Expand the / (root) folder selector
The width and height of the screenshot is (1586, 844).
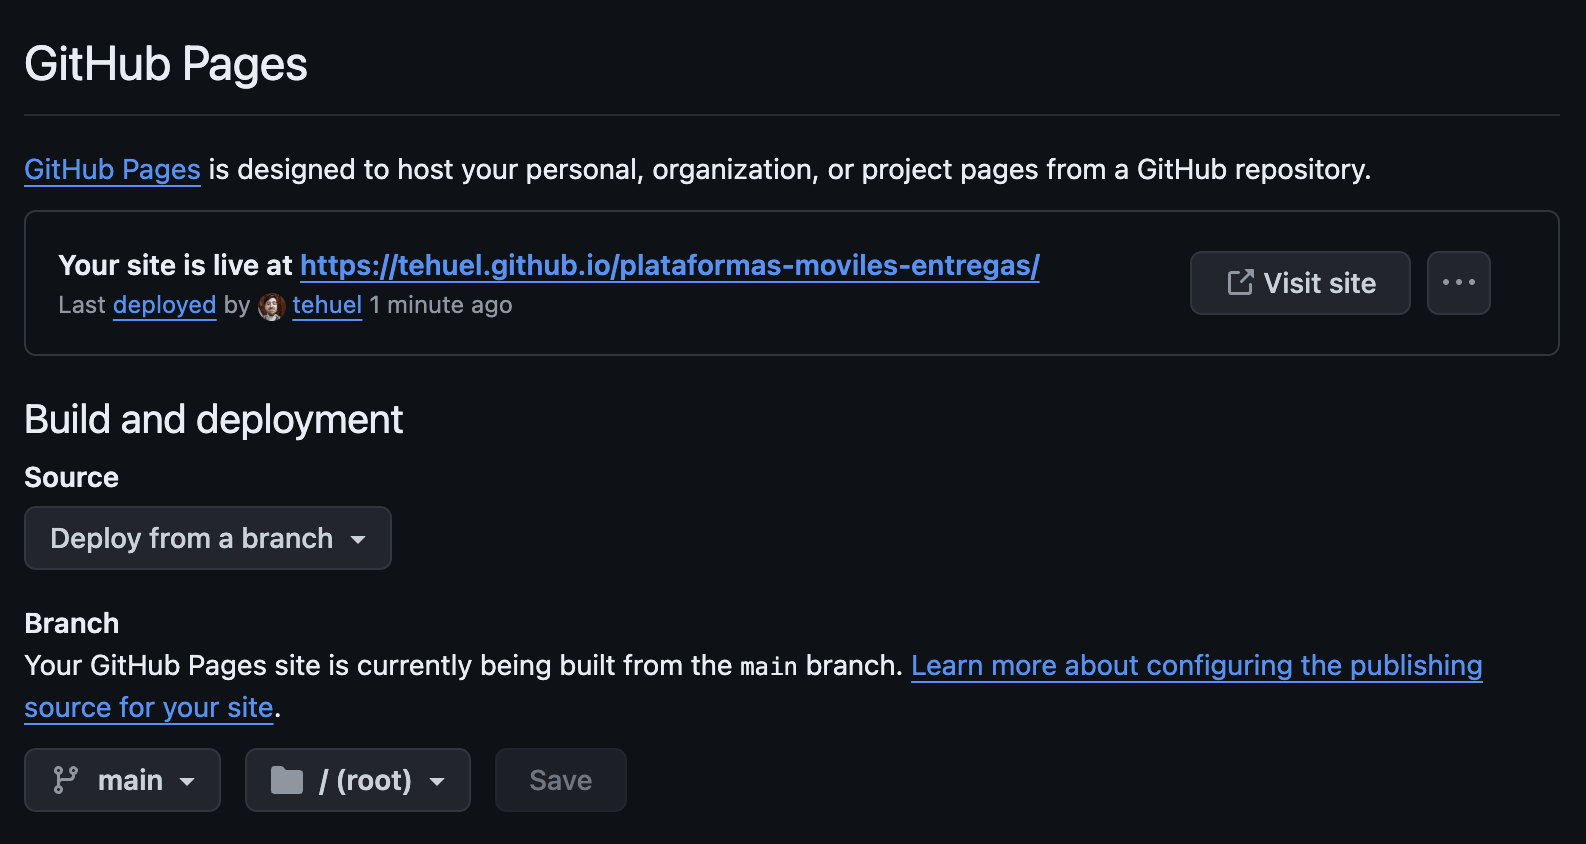(x=357, y=780)
